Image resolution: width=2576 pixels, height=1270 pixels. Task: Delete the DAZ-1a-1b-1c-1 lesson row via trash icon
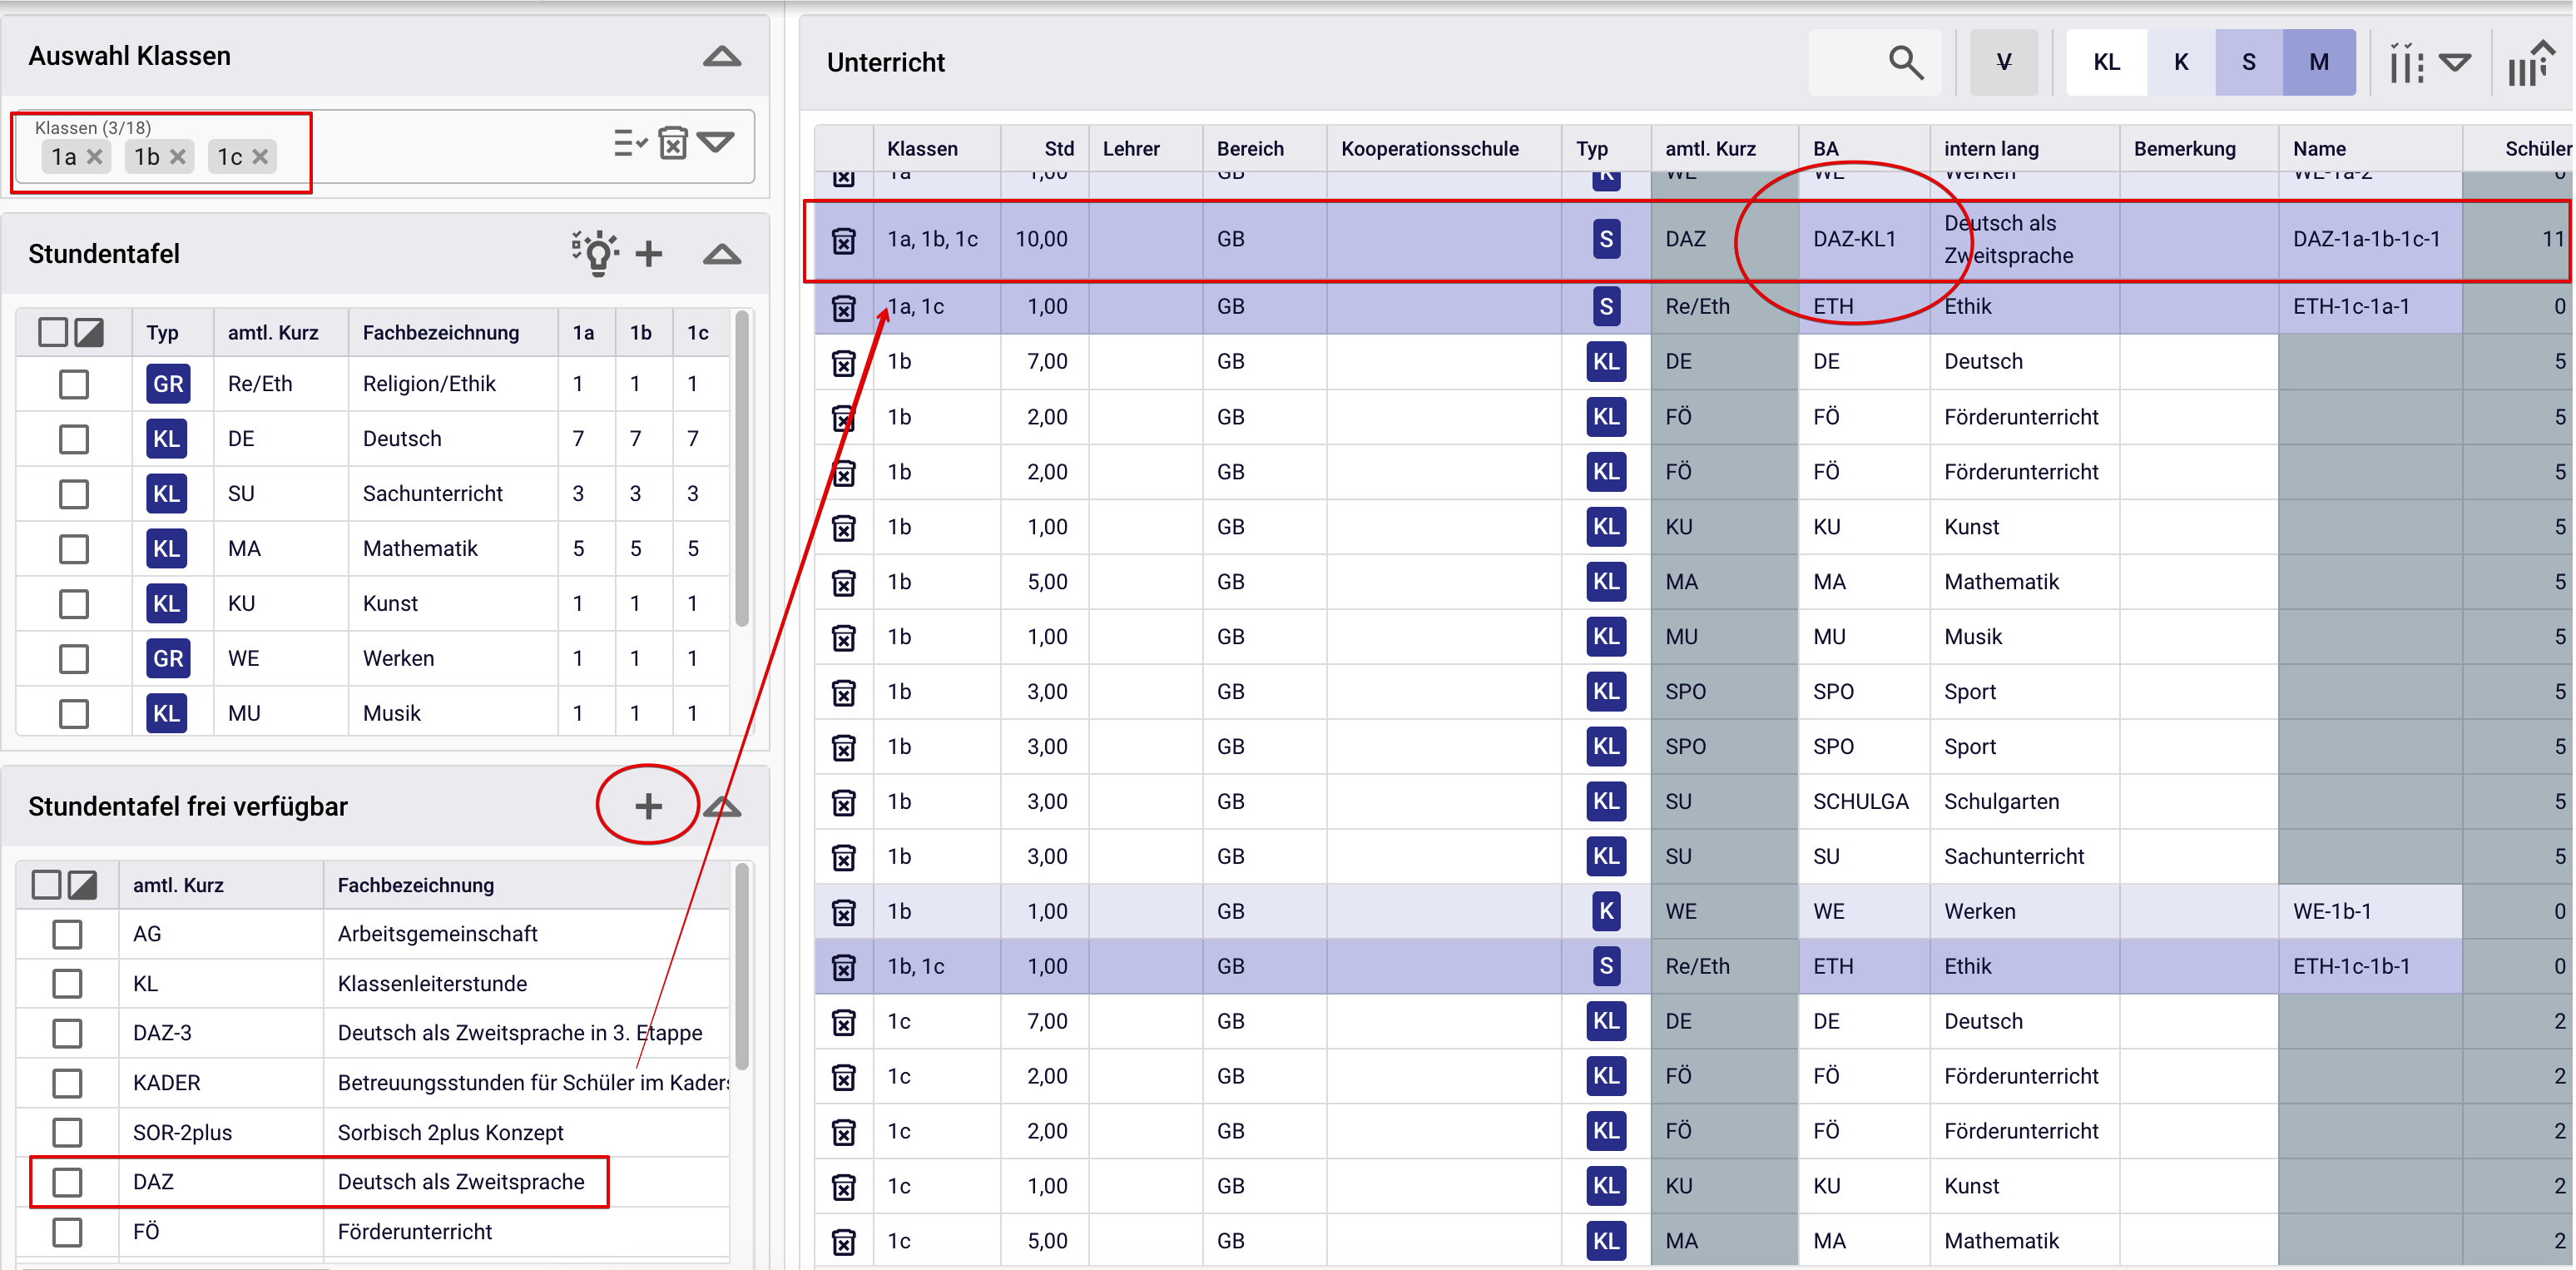[x=843, y=240]
